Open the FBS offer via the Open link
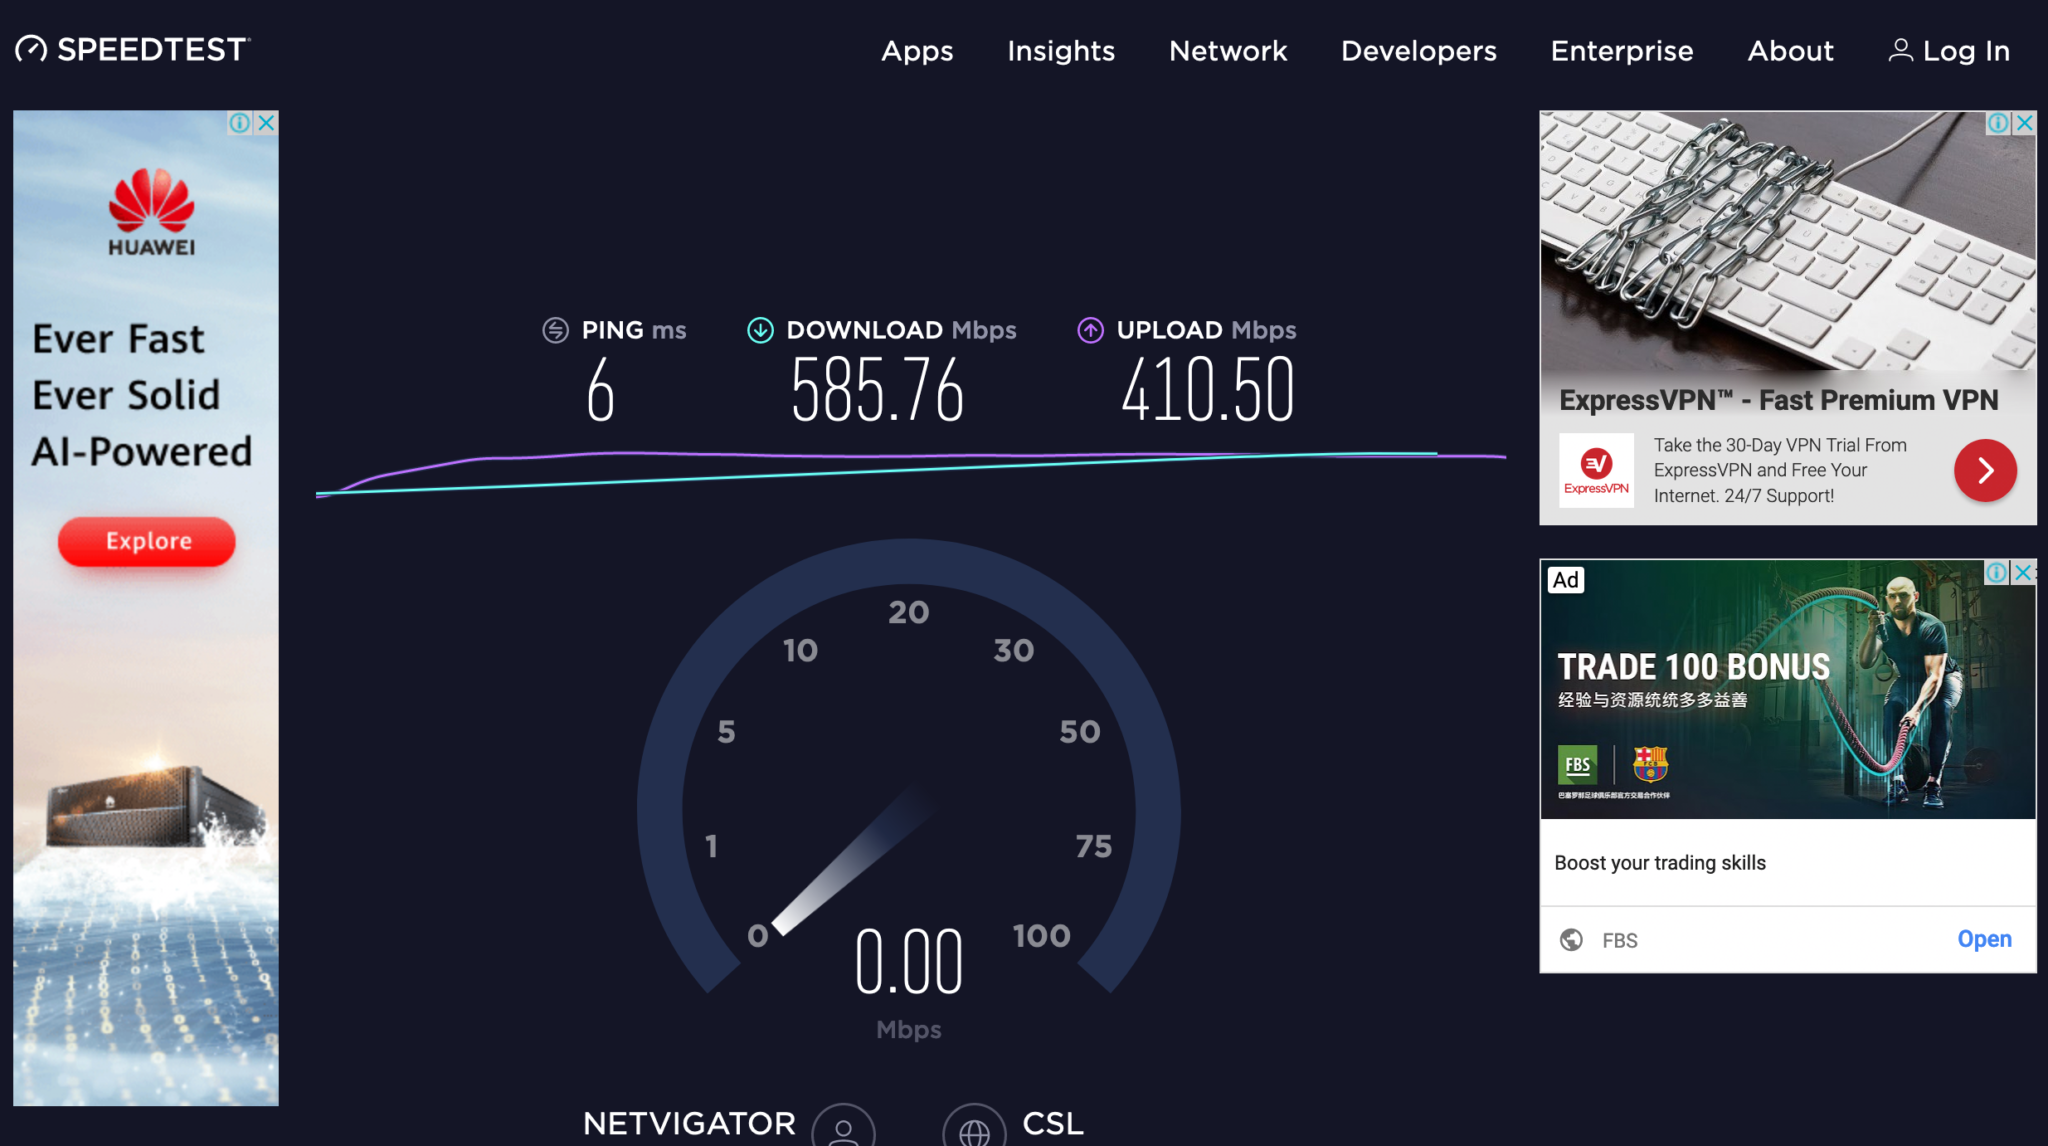Screen dimensions: 2048x1146 click(x=1985, y=939)
